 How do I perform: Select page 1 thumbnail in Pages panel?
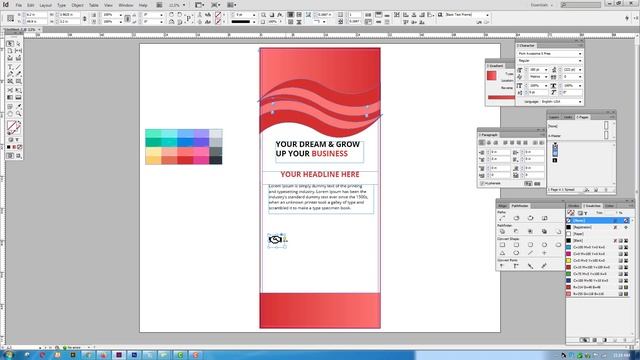point(555,150)
